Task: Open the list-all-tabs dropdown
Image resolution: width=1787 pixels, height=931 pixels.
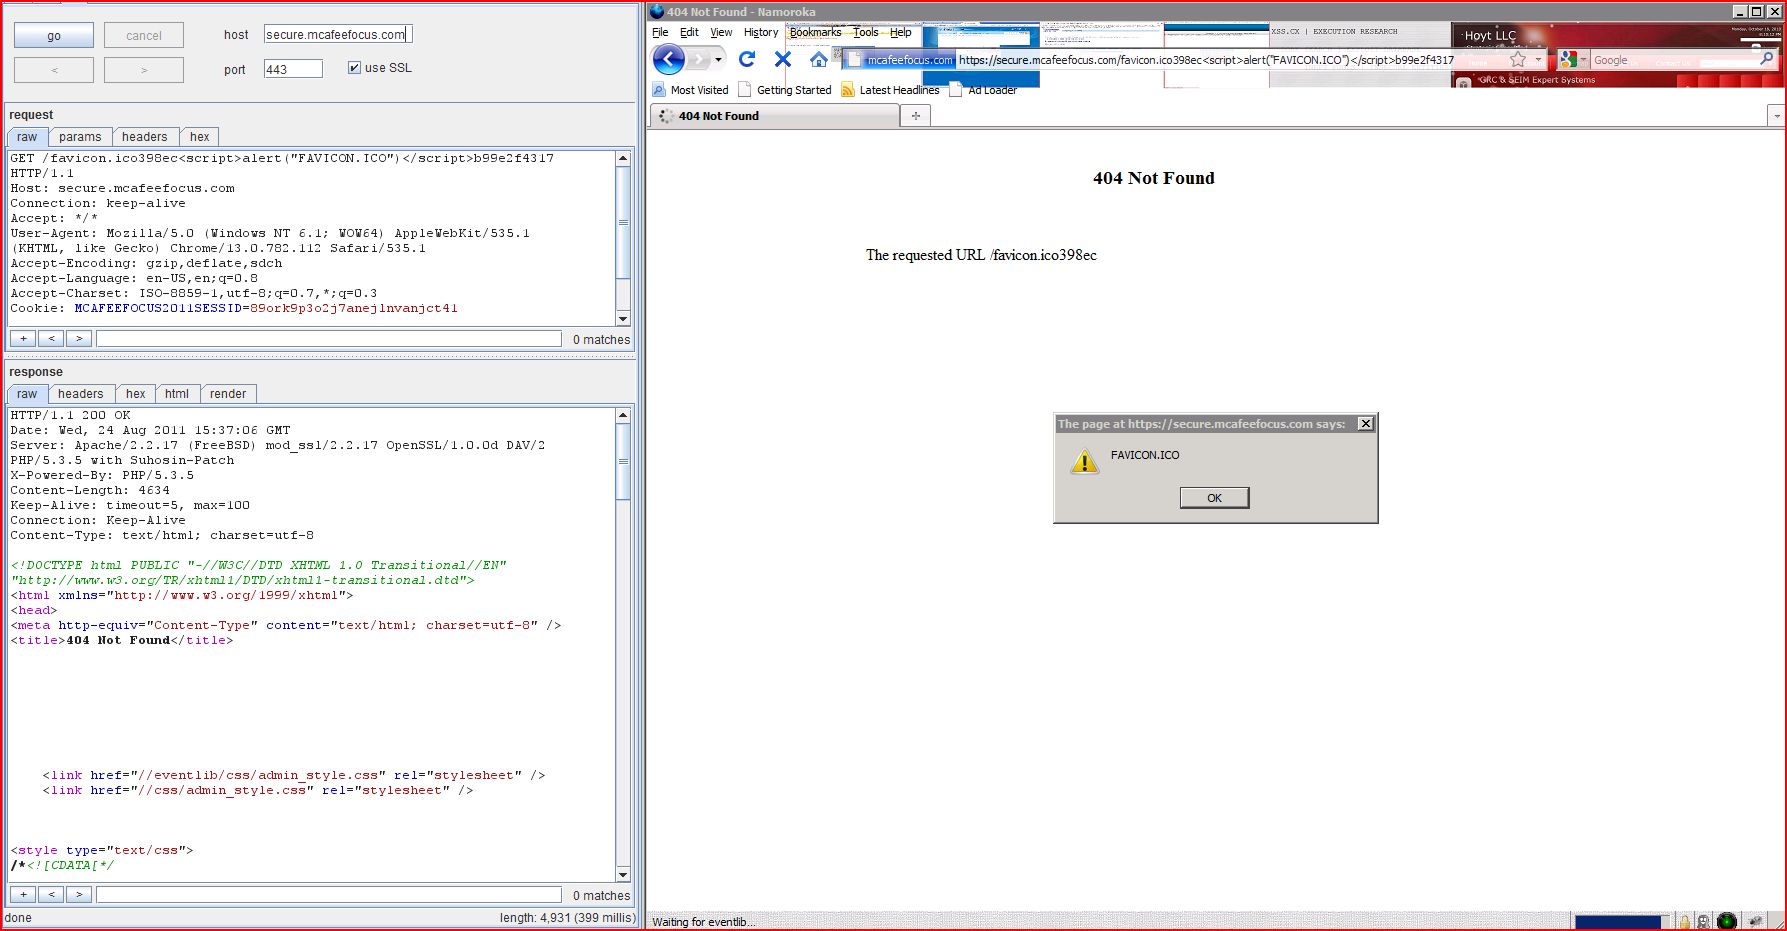Action: pos(1776,116)
